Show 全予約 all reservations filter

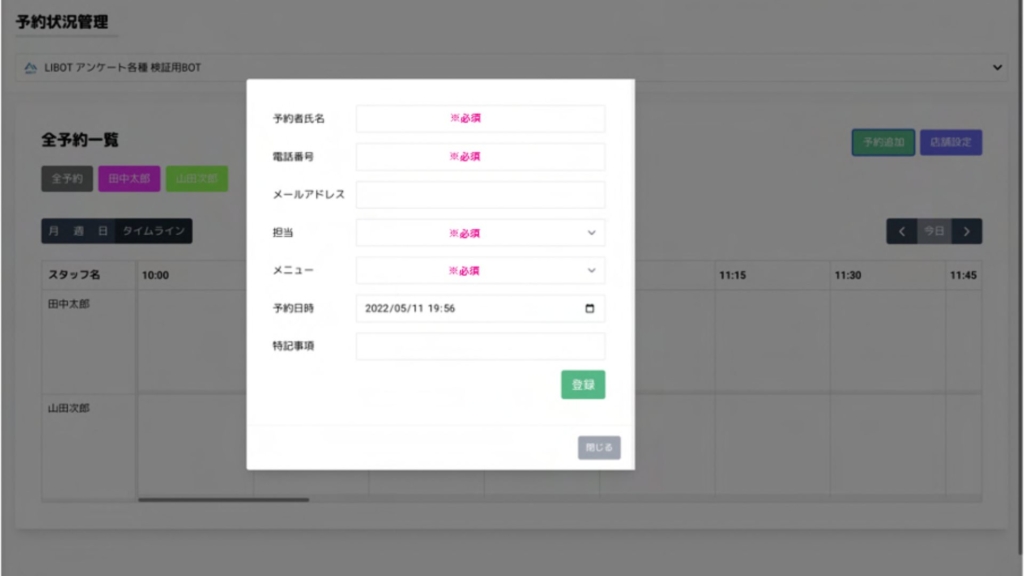[67, 179]
